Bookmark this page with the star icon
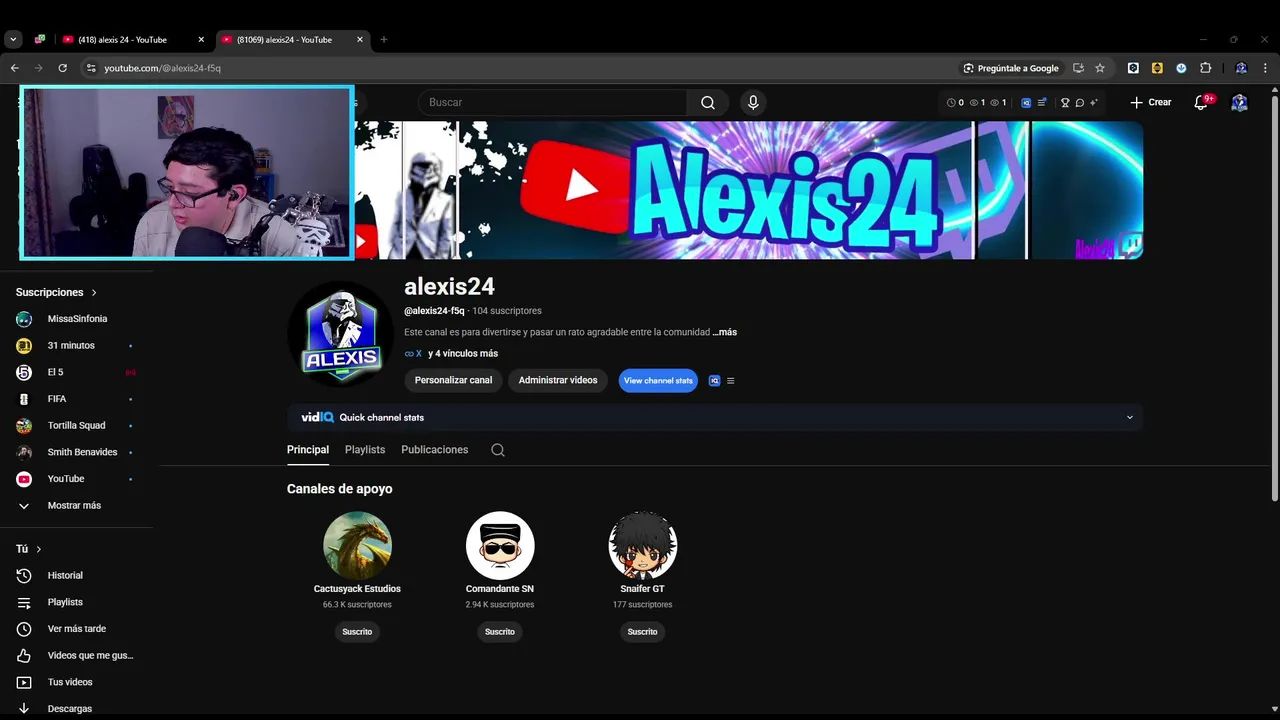The image size is (1280, 720). pos(1100,68)
